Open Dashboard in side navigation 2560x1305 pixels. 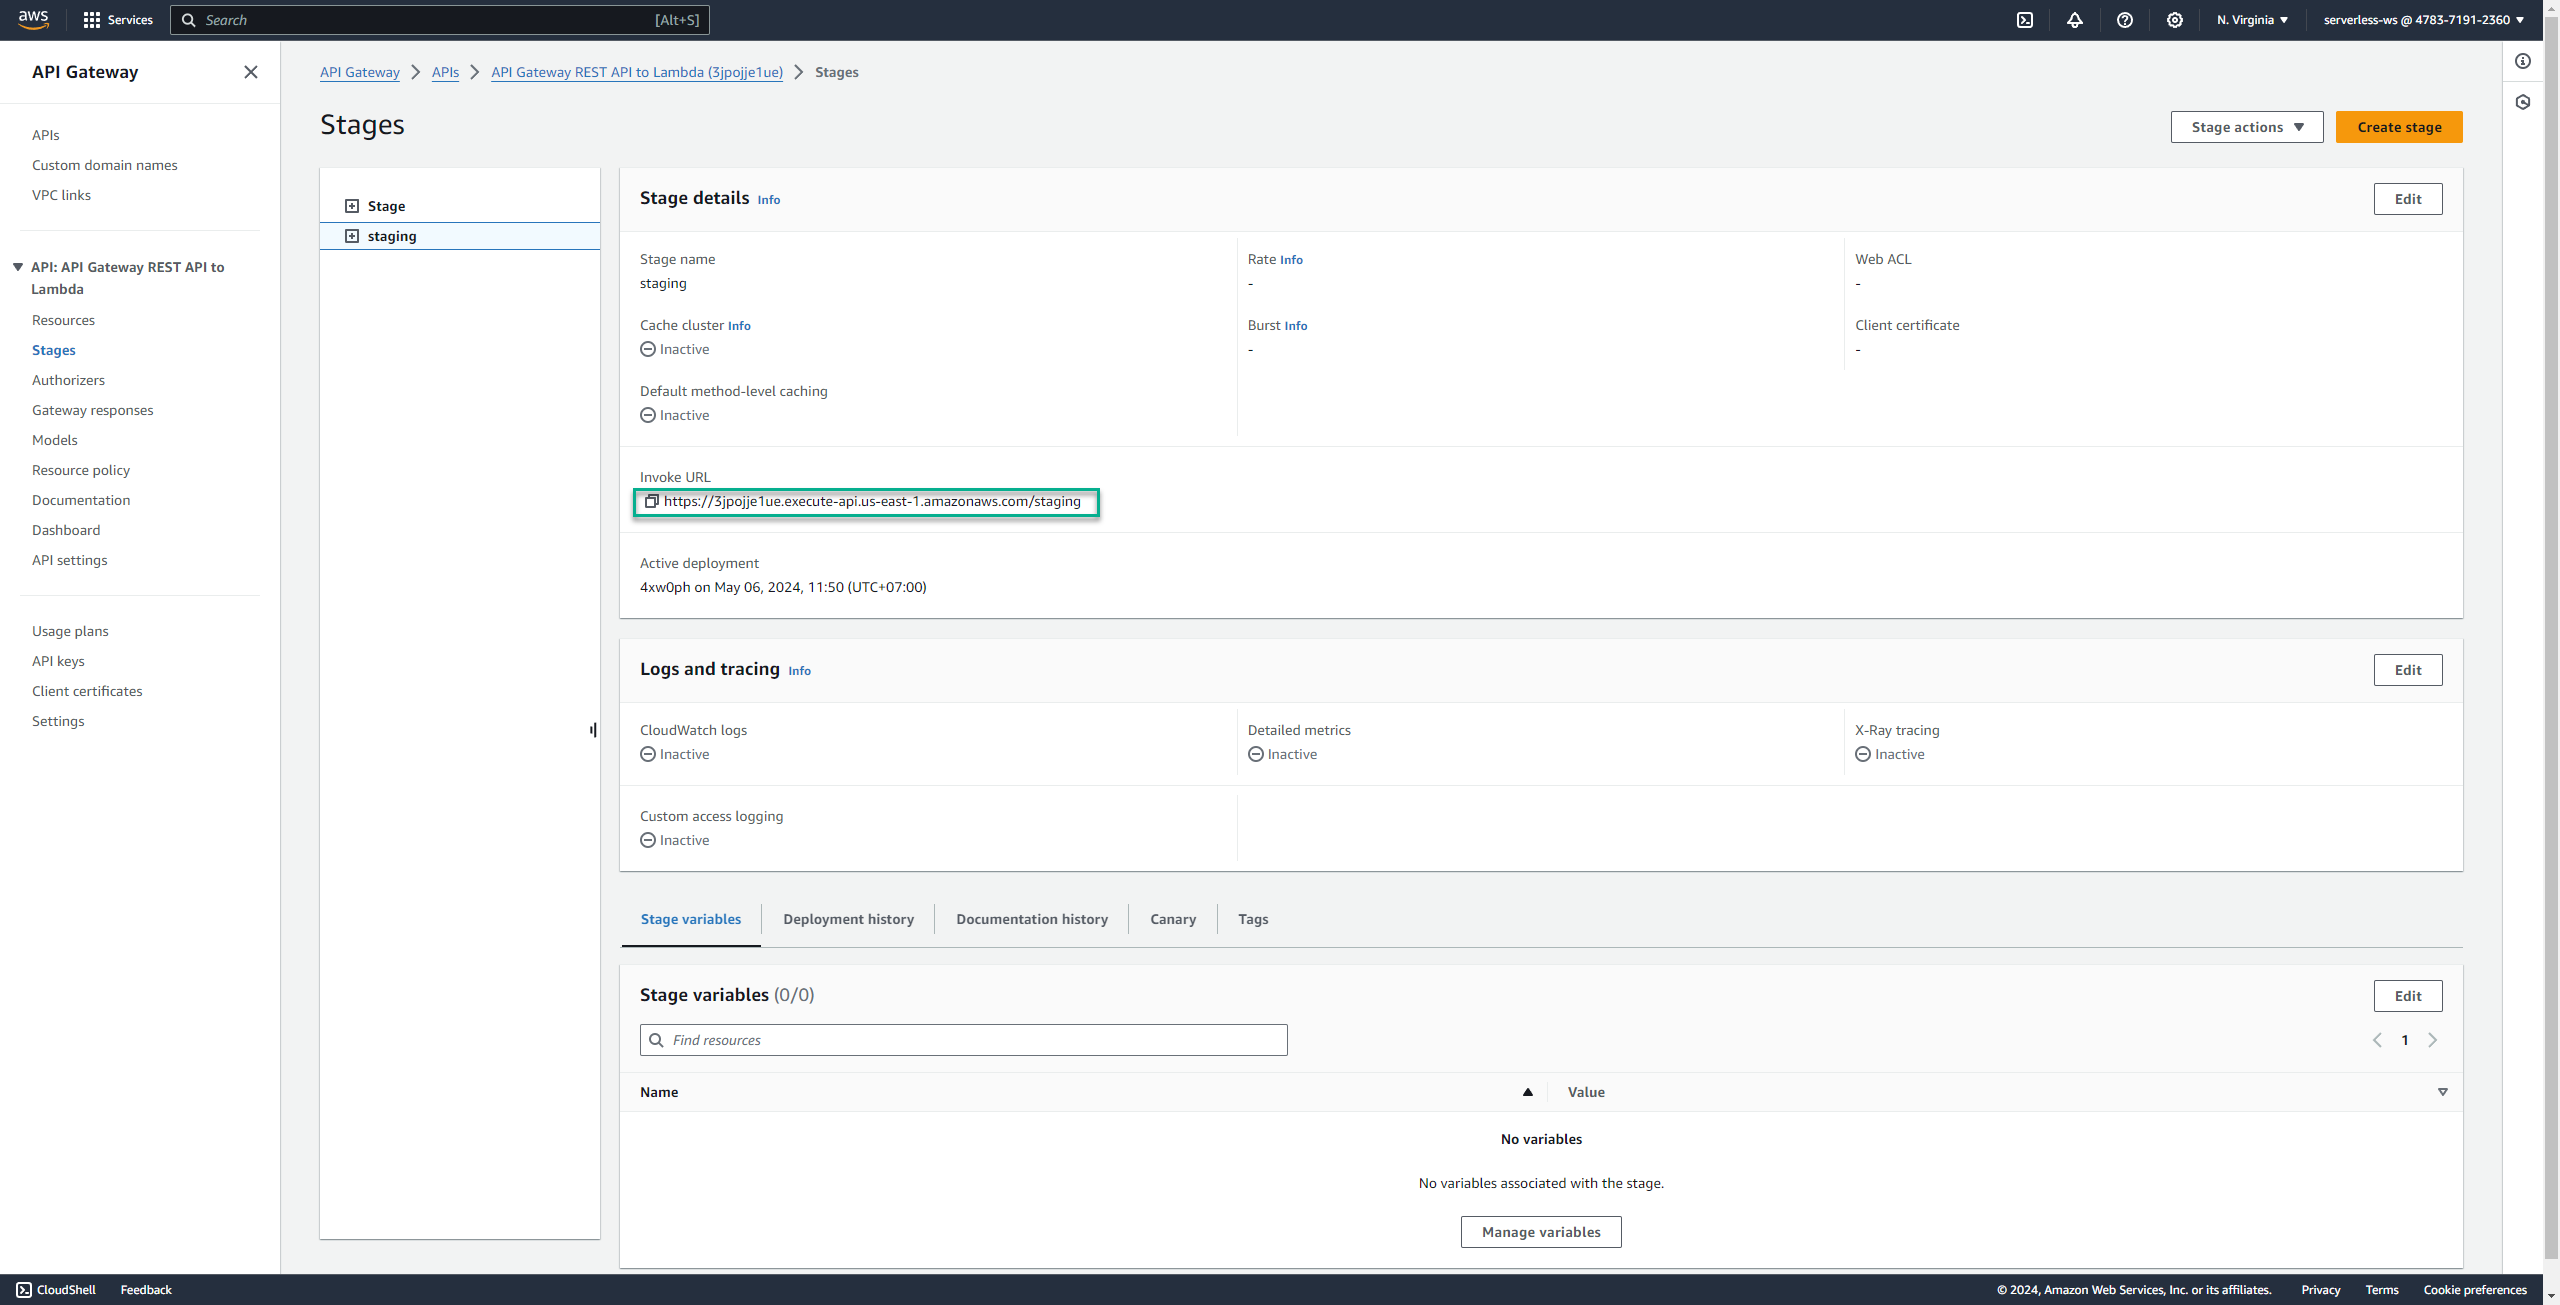pos(66,530)
